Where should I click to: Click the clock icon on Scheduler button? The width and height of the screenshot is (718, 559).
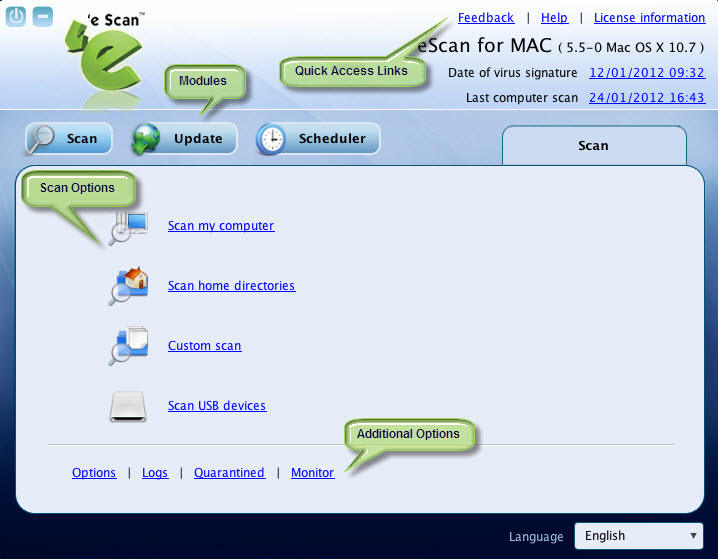coord(272,139)
